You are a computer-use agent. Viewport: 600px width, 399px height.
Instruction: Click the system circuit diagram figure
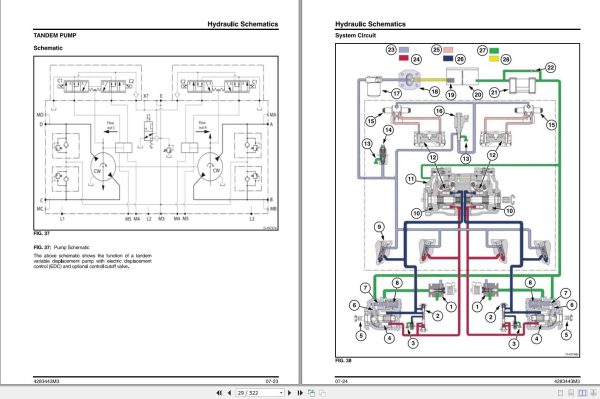tap(457, 200)
